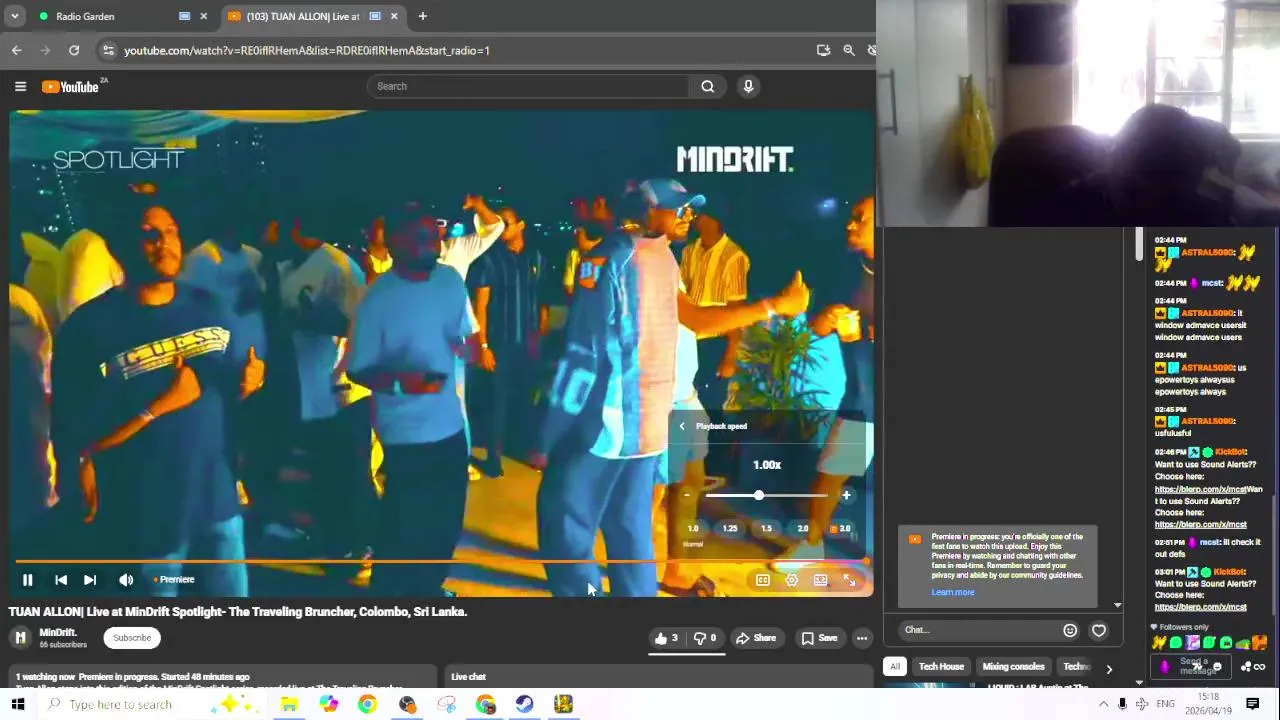Skip to the previous video

(61, 580)
